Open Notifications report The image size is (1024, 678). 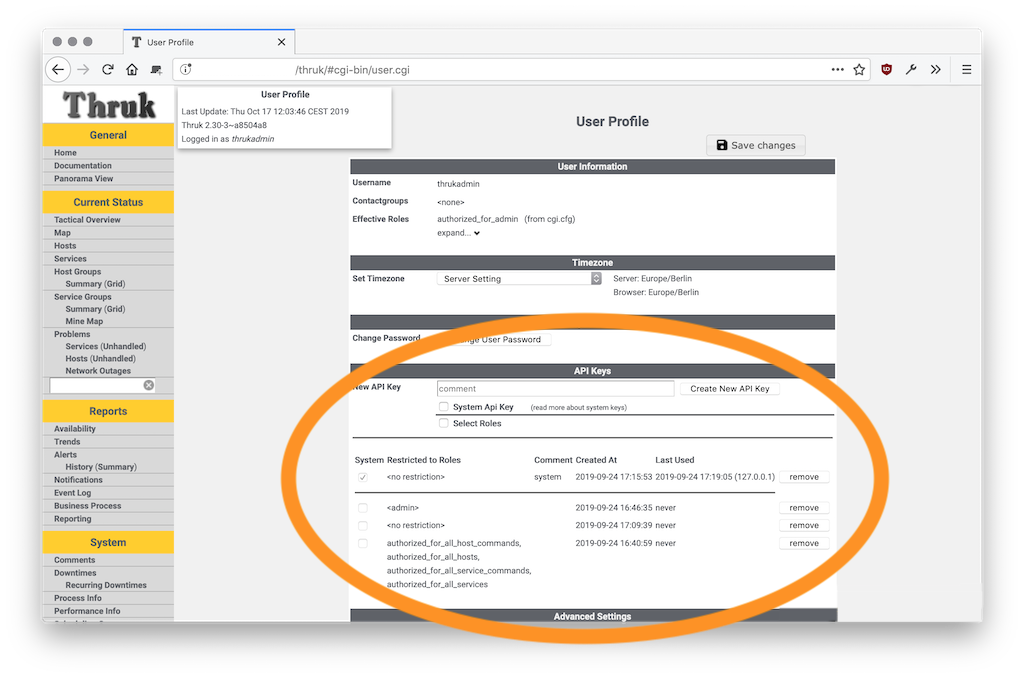pyautogui.click(x=78, y=479)
